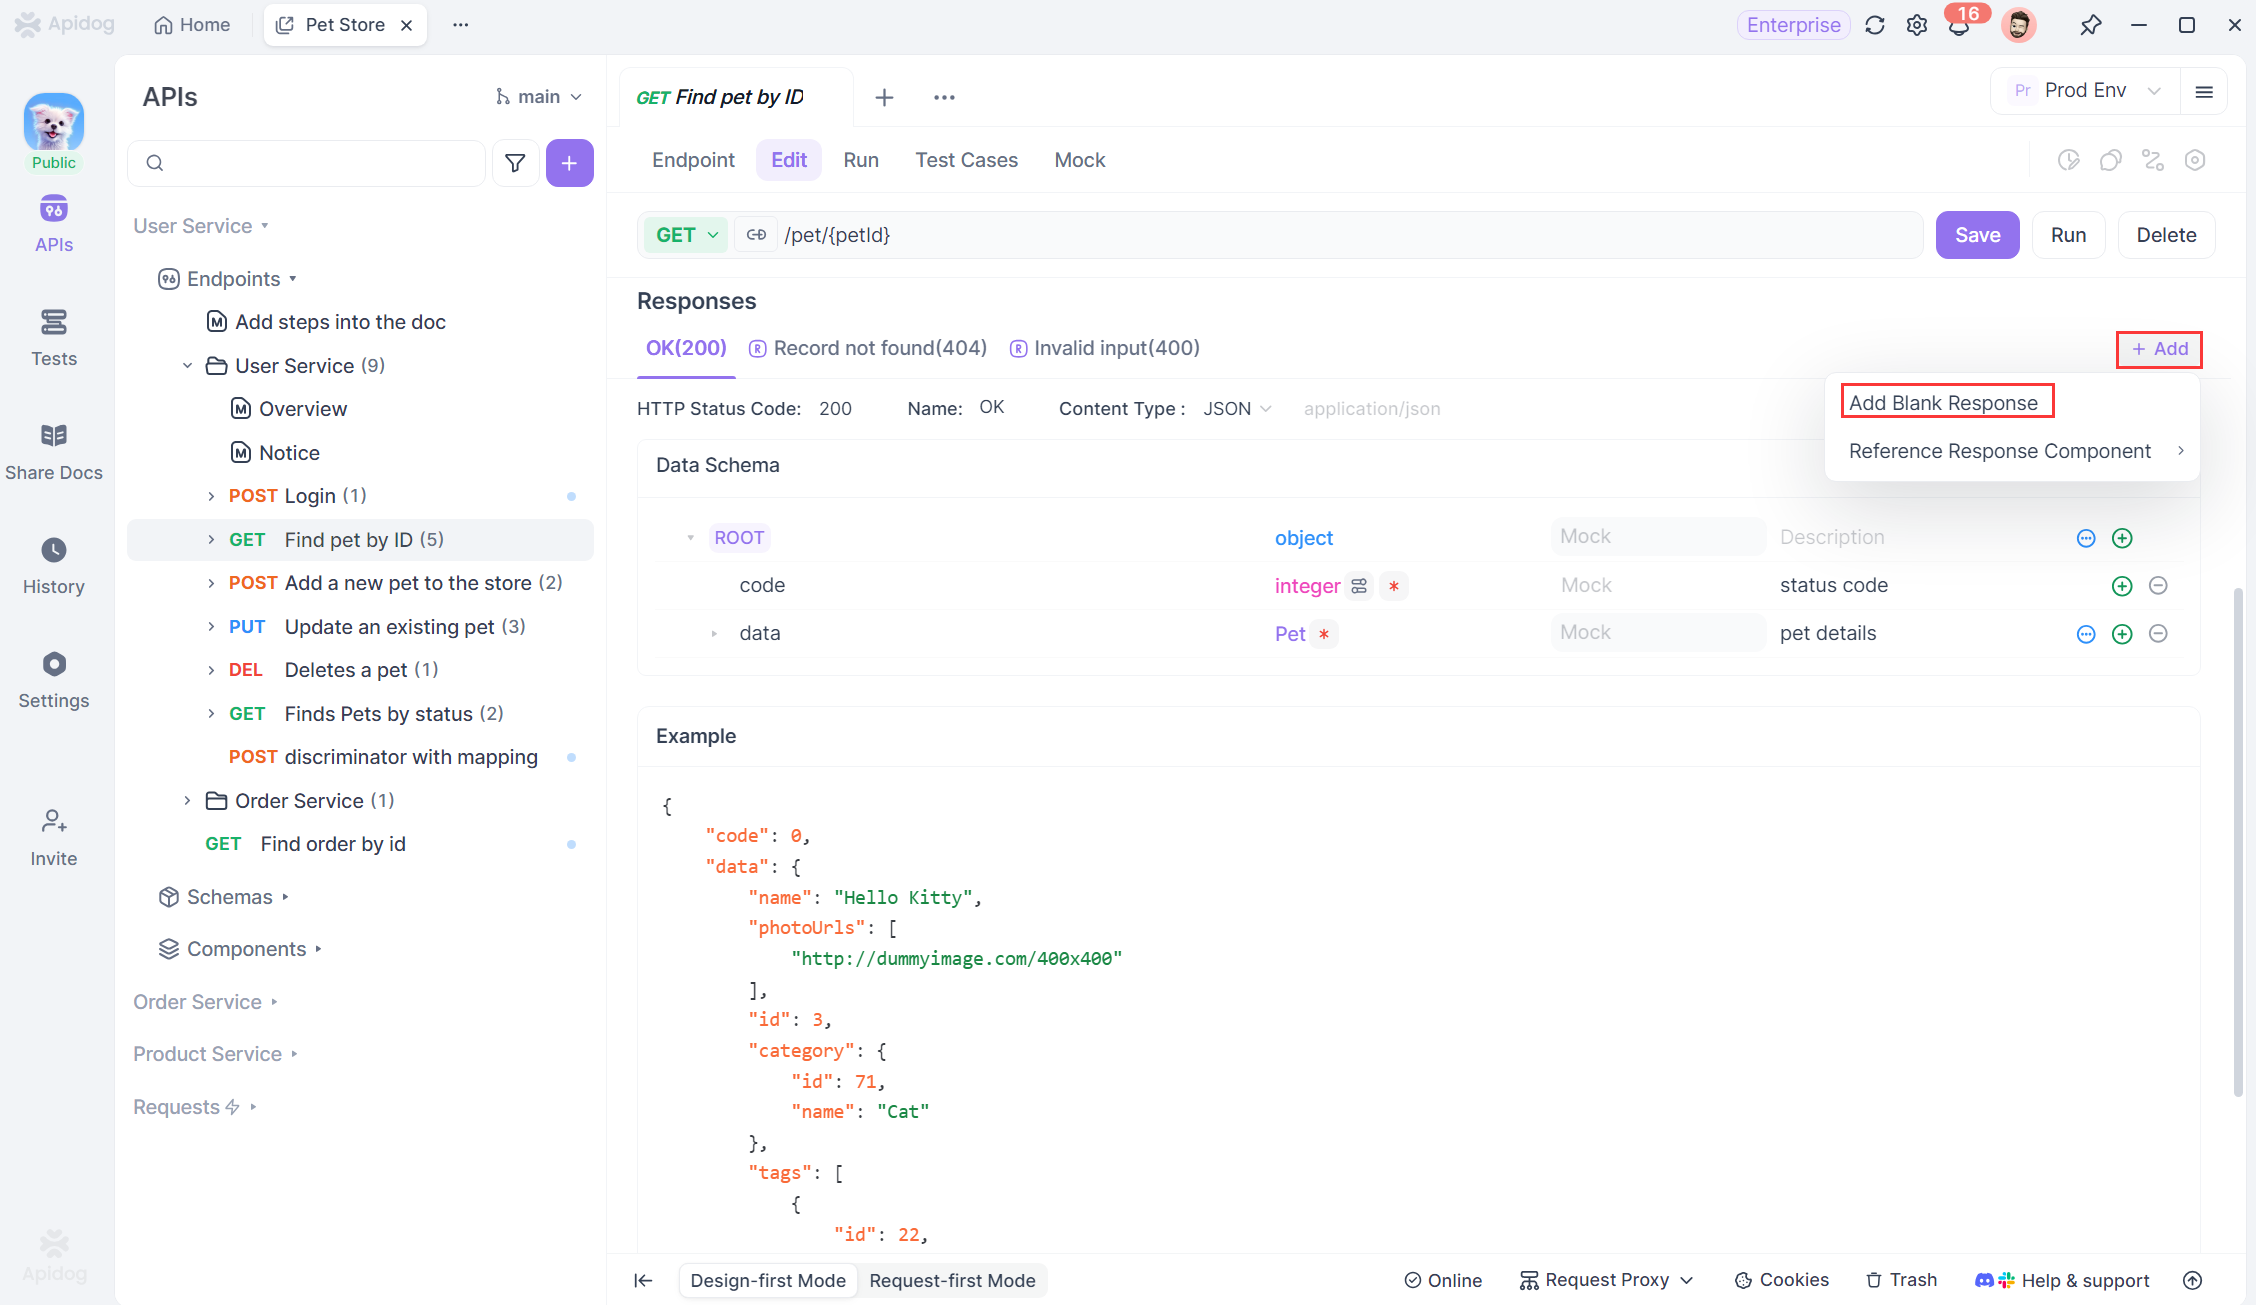2256x1305 pixels.
Task: Open Help & support link
Action: click(x=2062, y=1281)
